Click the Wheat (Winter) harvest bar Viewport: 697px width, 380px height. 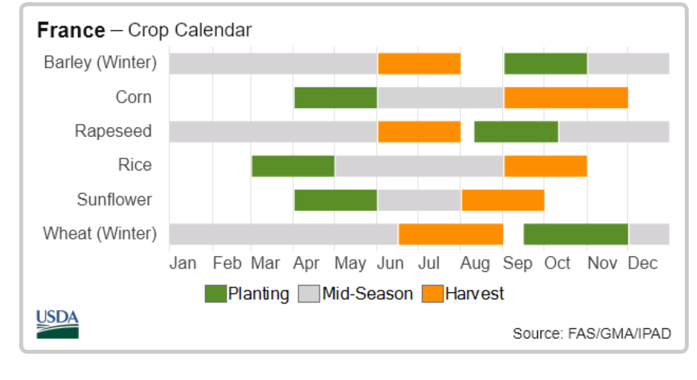[x=451, y=234]
